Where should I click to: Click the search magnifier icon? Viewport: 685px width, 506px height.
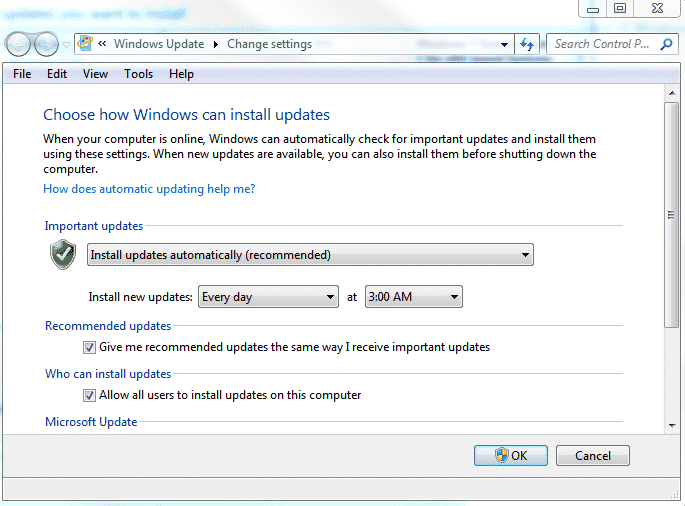[x=667, y=44]
